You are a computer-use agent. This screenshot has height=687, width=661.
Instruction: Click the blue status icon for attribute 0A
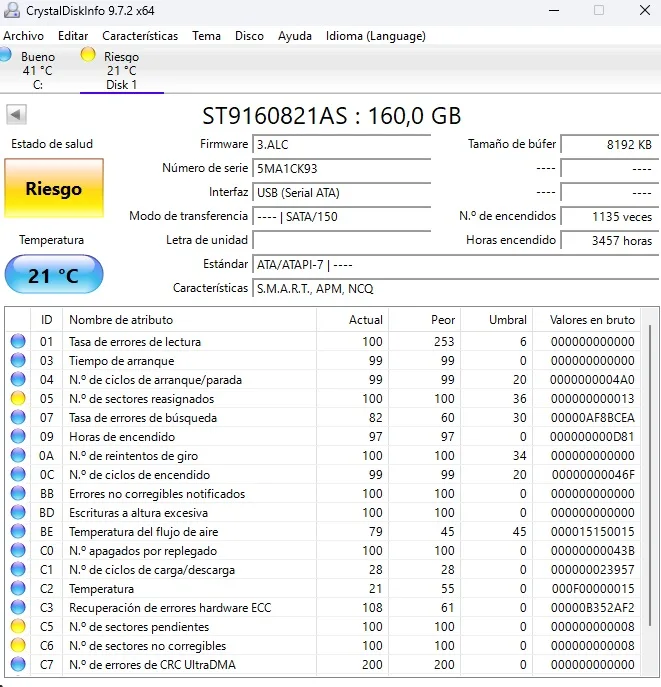point(18,456)
